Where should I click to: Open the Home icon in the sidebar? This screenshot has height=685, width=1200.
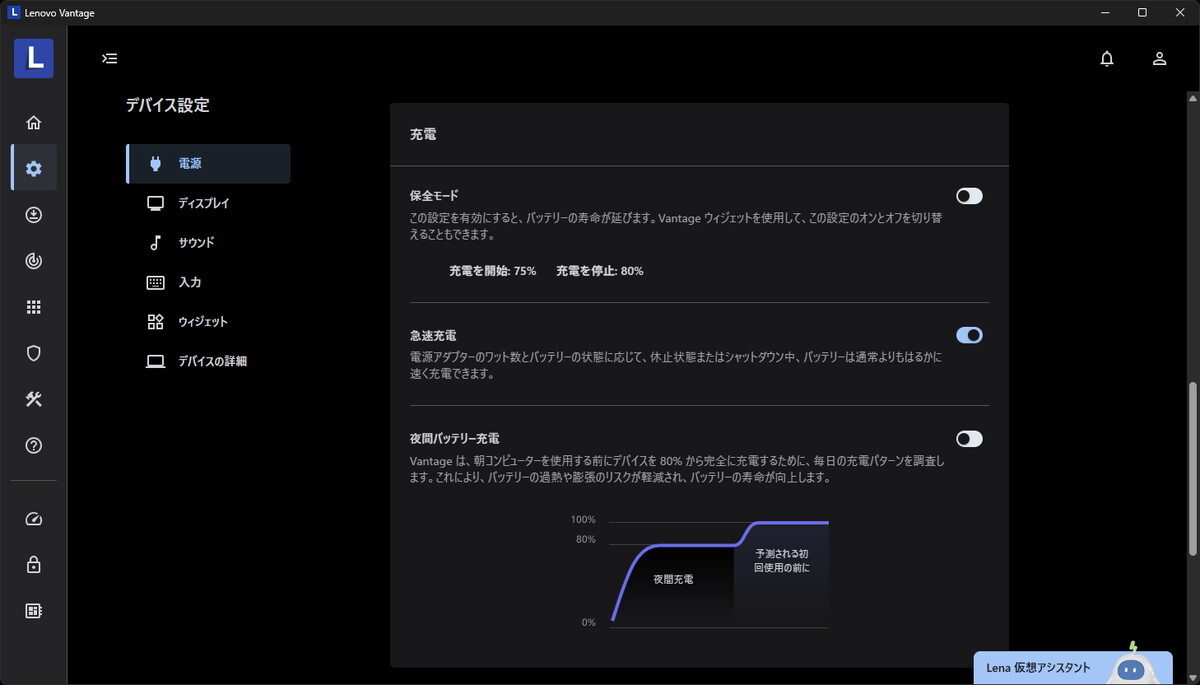[x=34, y=123]
